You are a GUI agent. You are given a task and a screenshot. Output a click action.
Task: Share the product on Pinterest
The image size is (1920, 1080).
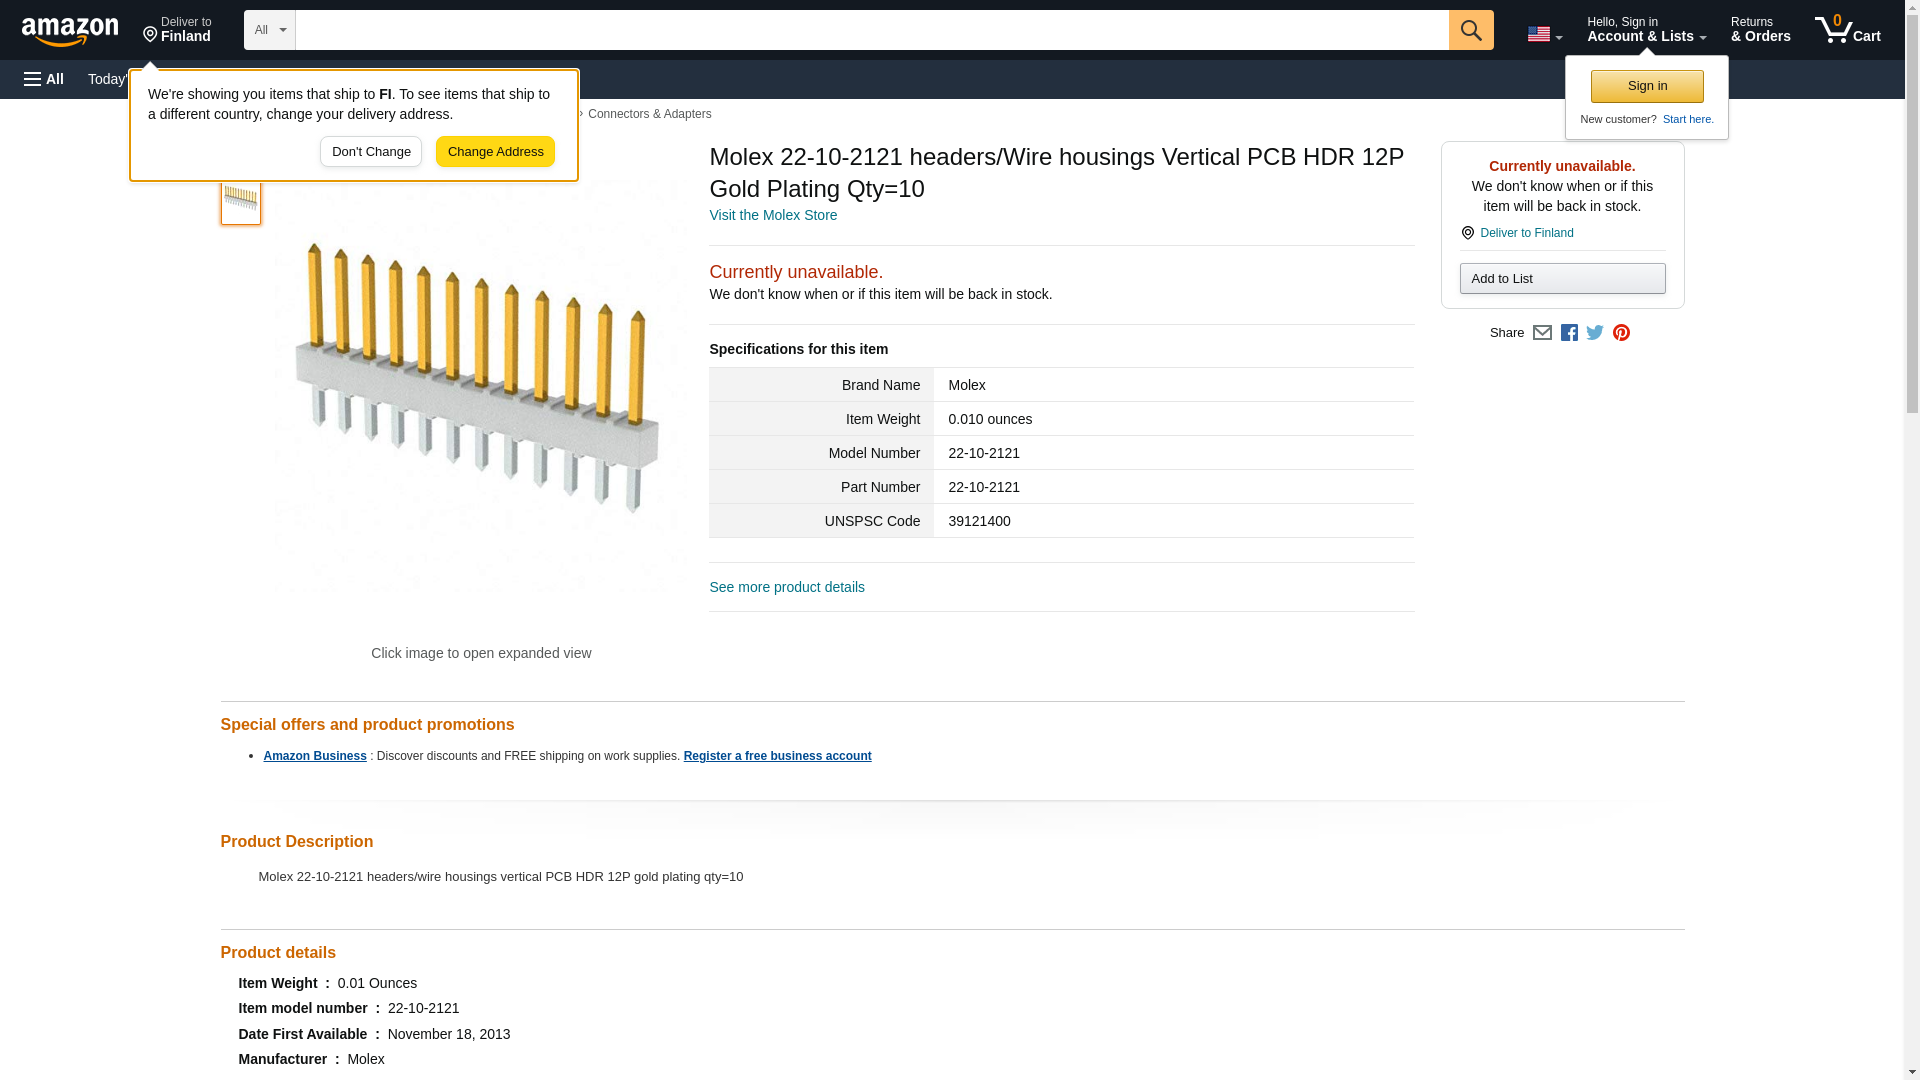coord(1621,333)
